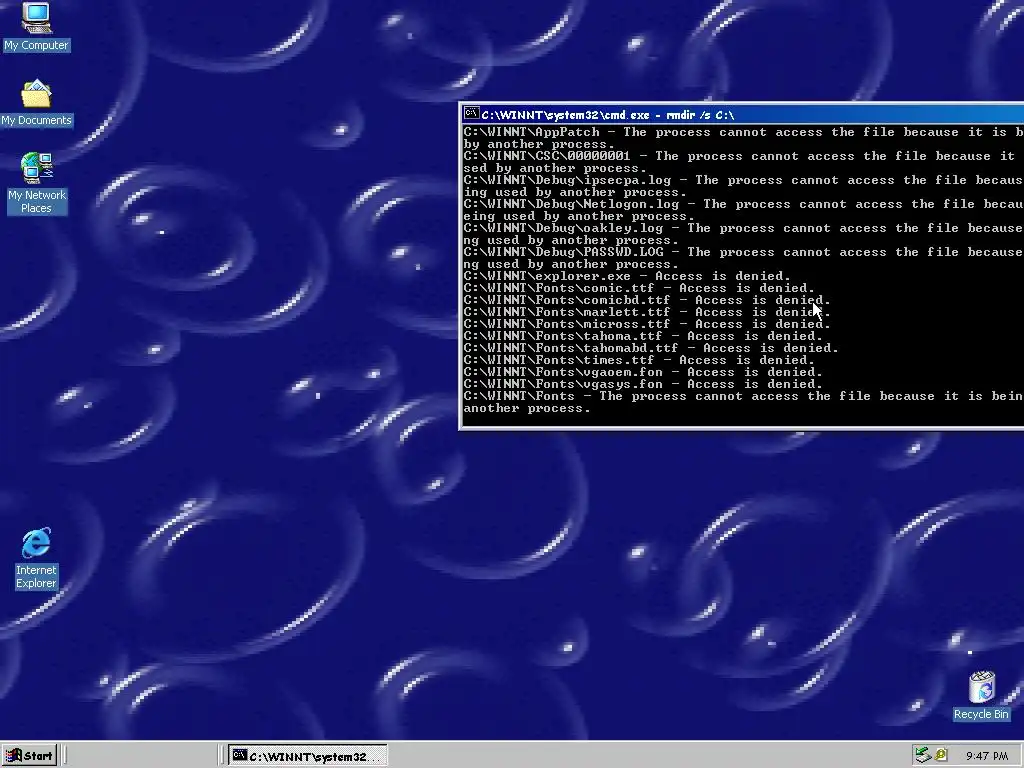Viewport: 1024px width, 768px height.
Task: Click the 9:47 PM clock
Action: [987, 756]
